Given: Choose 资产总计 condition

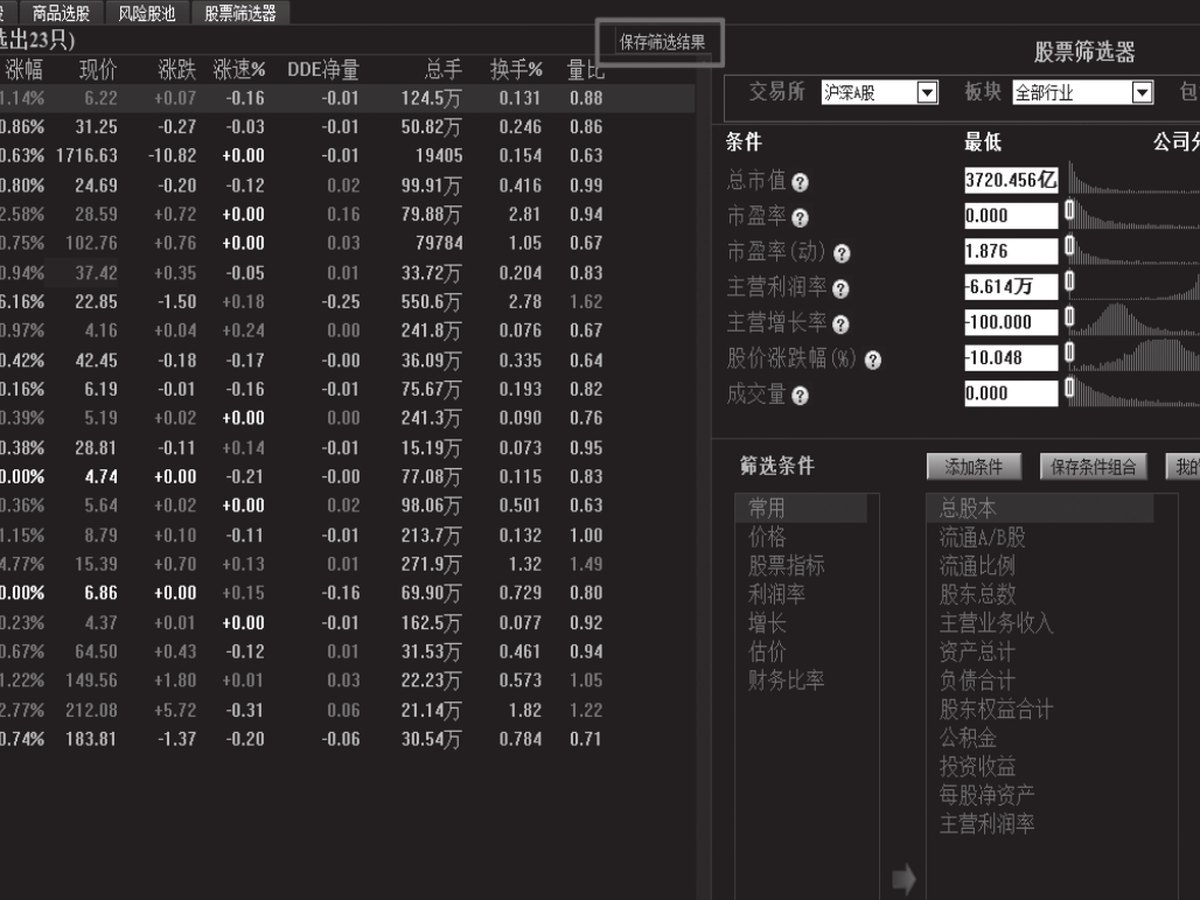Looking at the screenshot, I should 978,652.
